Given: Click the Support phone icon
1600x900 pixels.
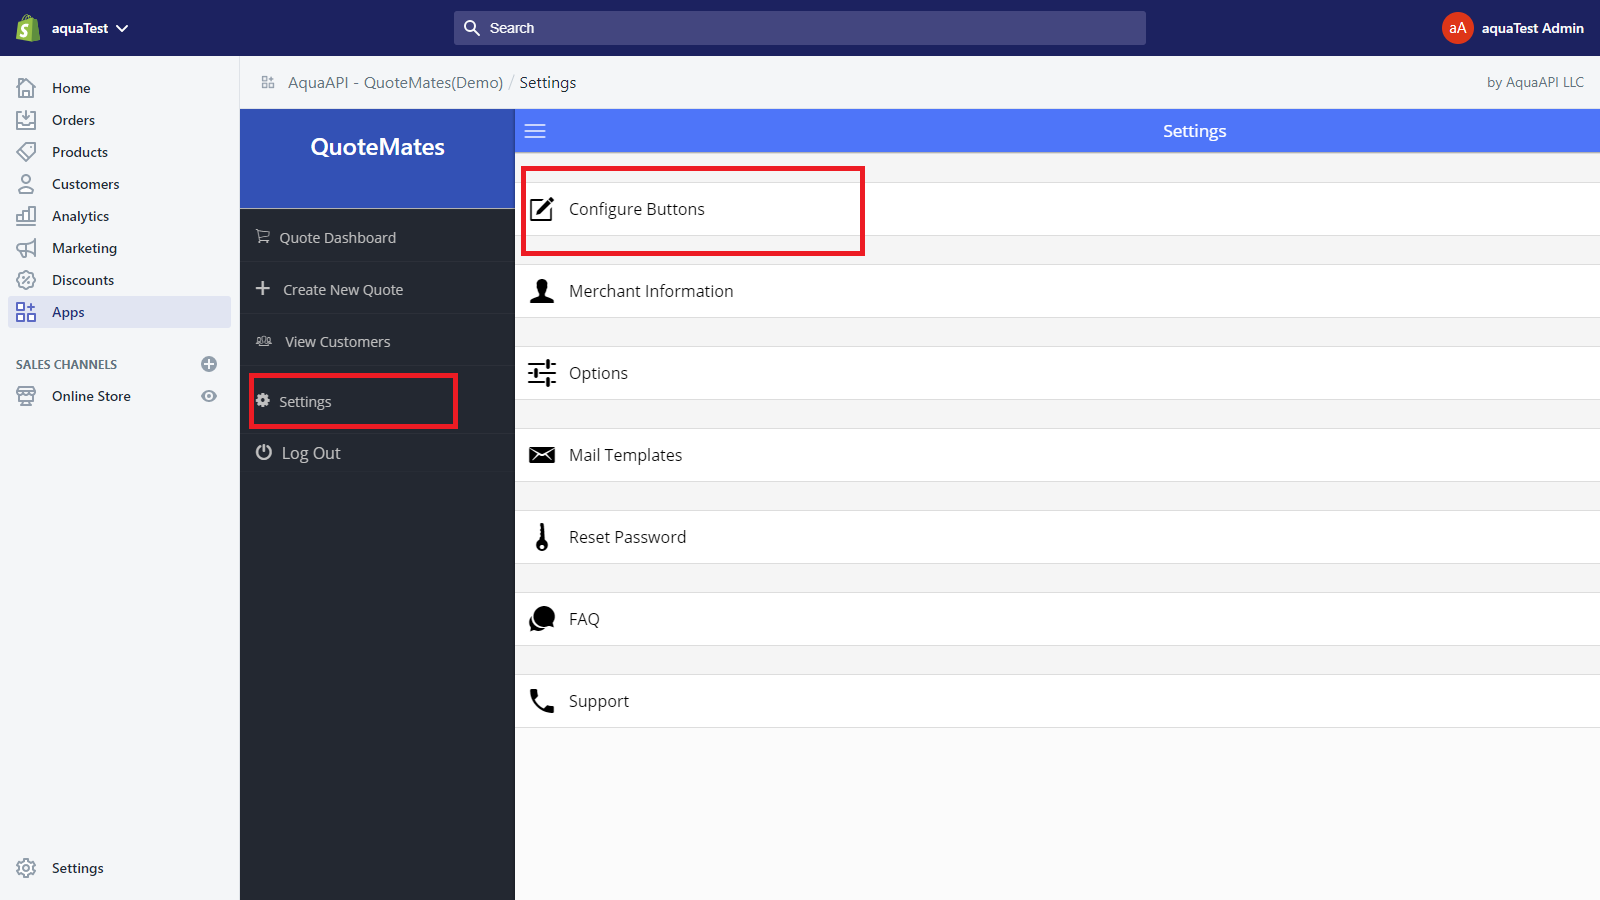Looking at the screenshot, I should pyautogui.click(x=542, y=701).
